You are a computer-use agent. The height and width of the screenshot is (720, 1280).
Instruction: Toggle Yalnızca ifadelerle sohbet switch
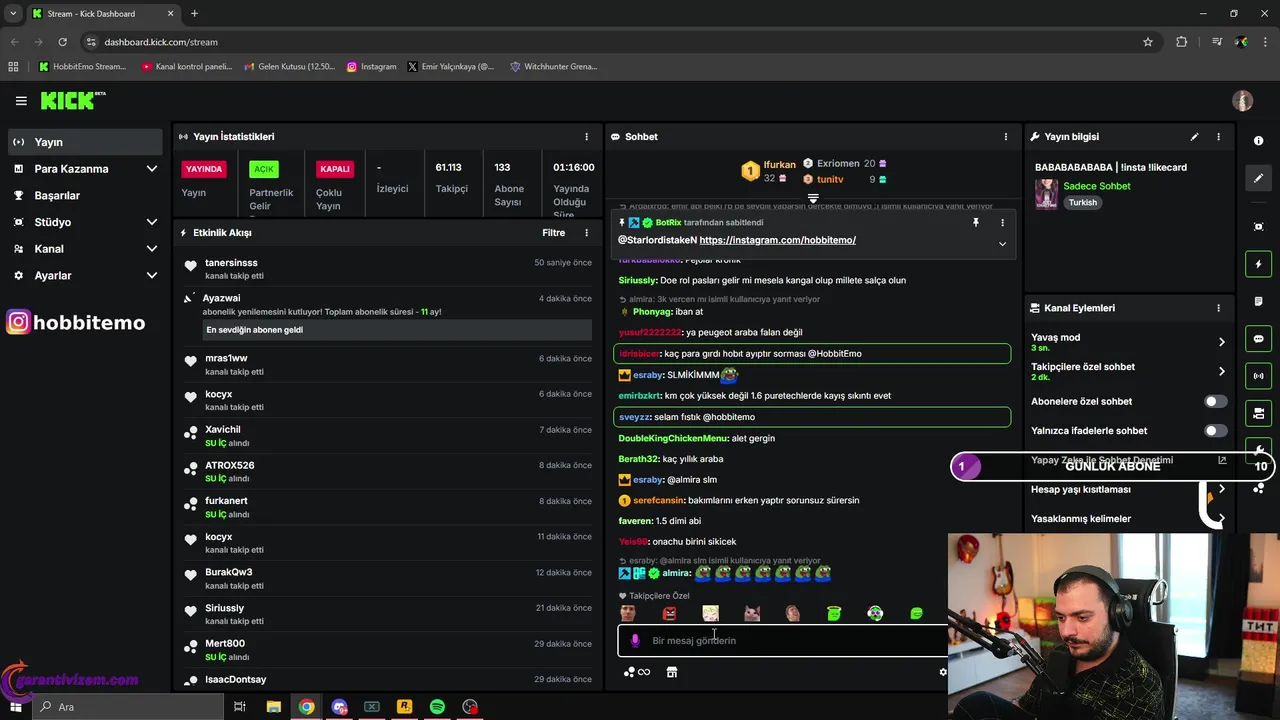coord(1215,431)
